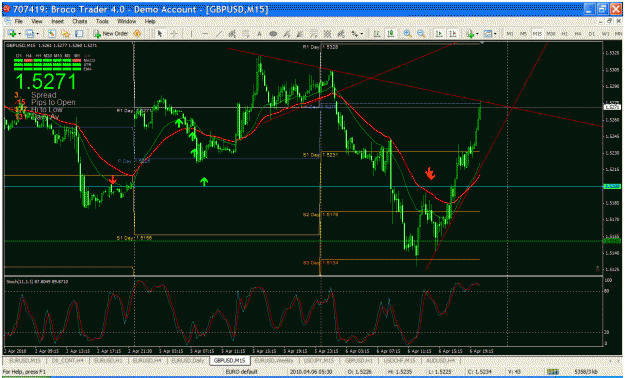Switch to the EURUSD,M15 chart tab
Viewport: 625px width, 378px height.
[25, 360]
